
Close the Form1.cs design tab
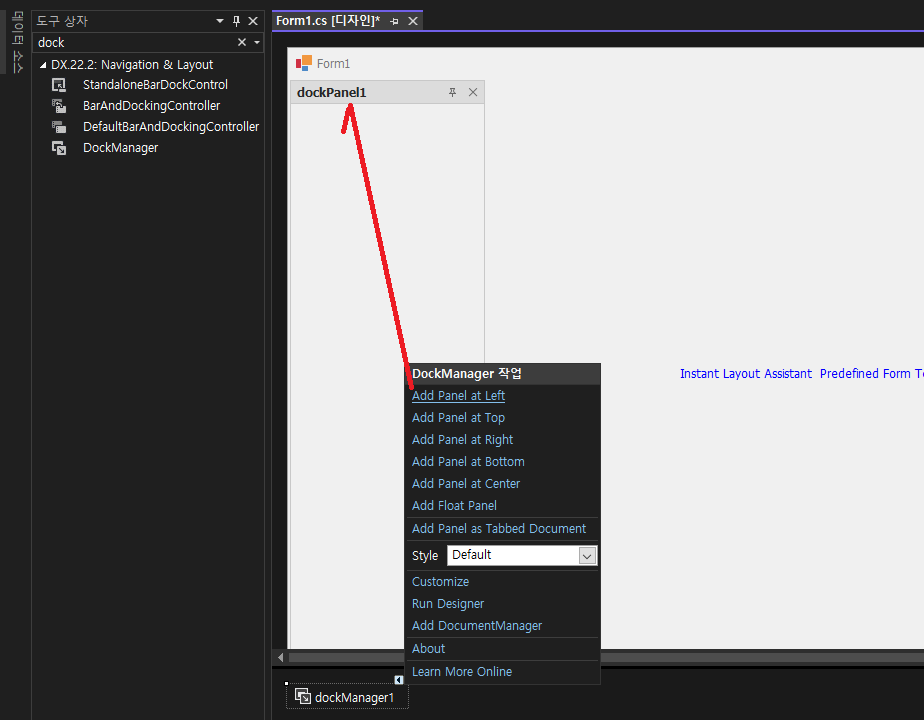tap(413, 21)
